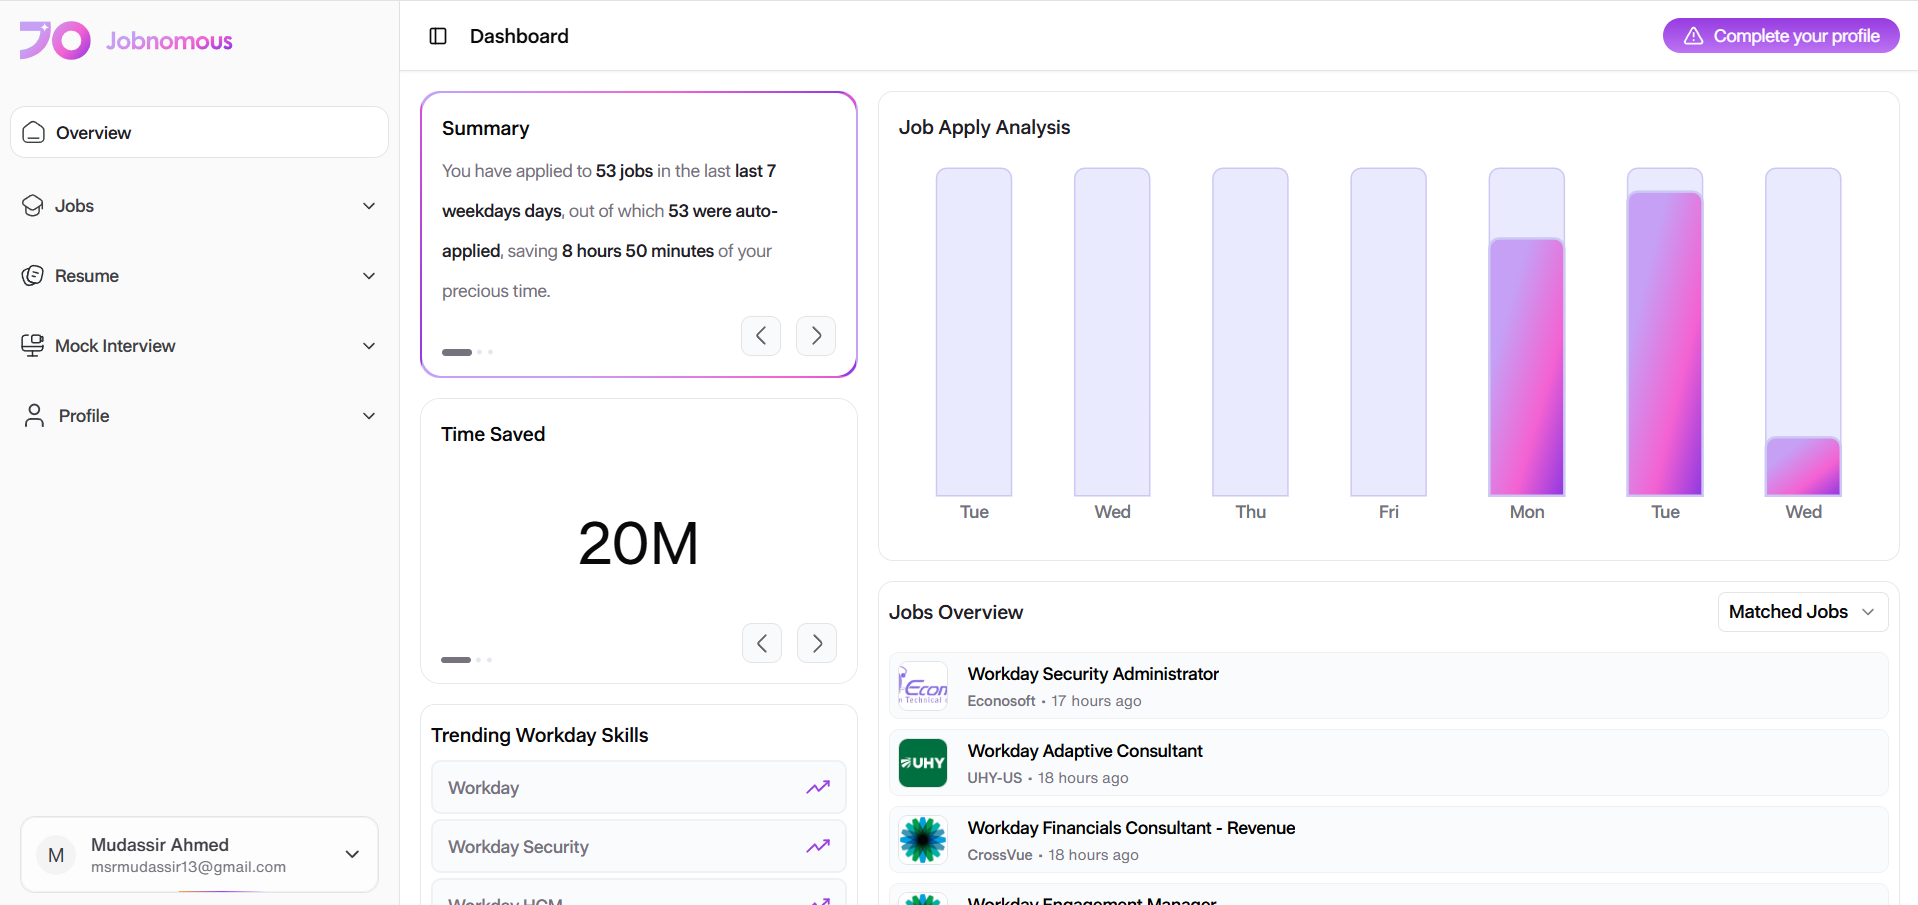Image resolution: width=1918 pixels, height=905 pixels.
Task: Click the Econosoft company logo
Action: pyautogui.click(x=923, y=686)
